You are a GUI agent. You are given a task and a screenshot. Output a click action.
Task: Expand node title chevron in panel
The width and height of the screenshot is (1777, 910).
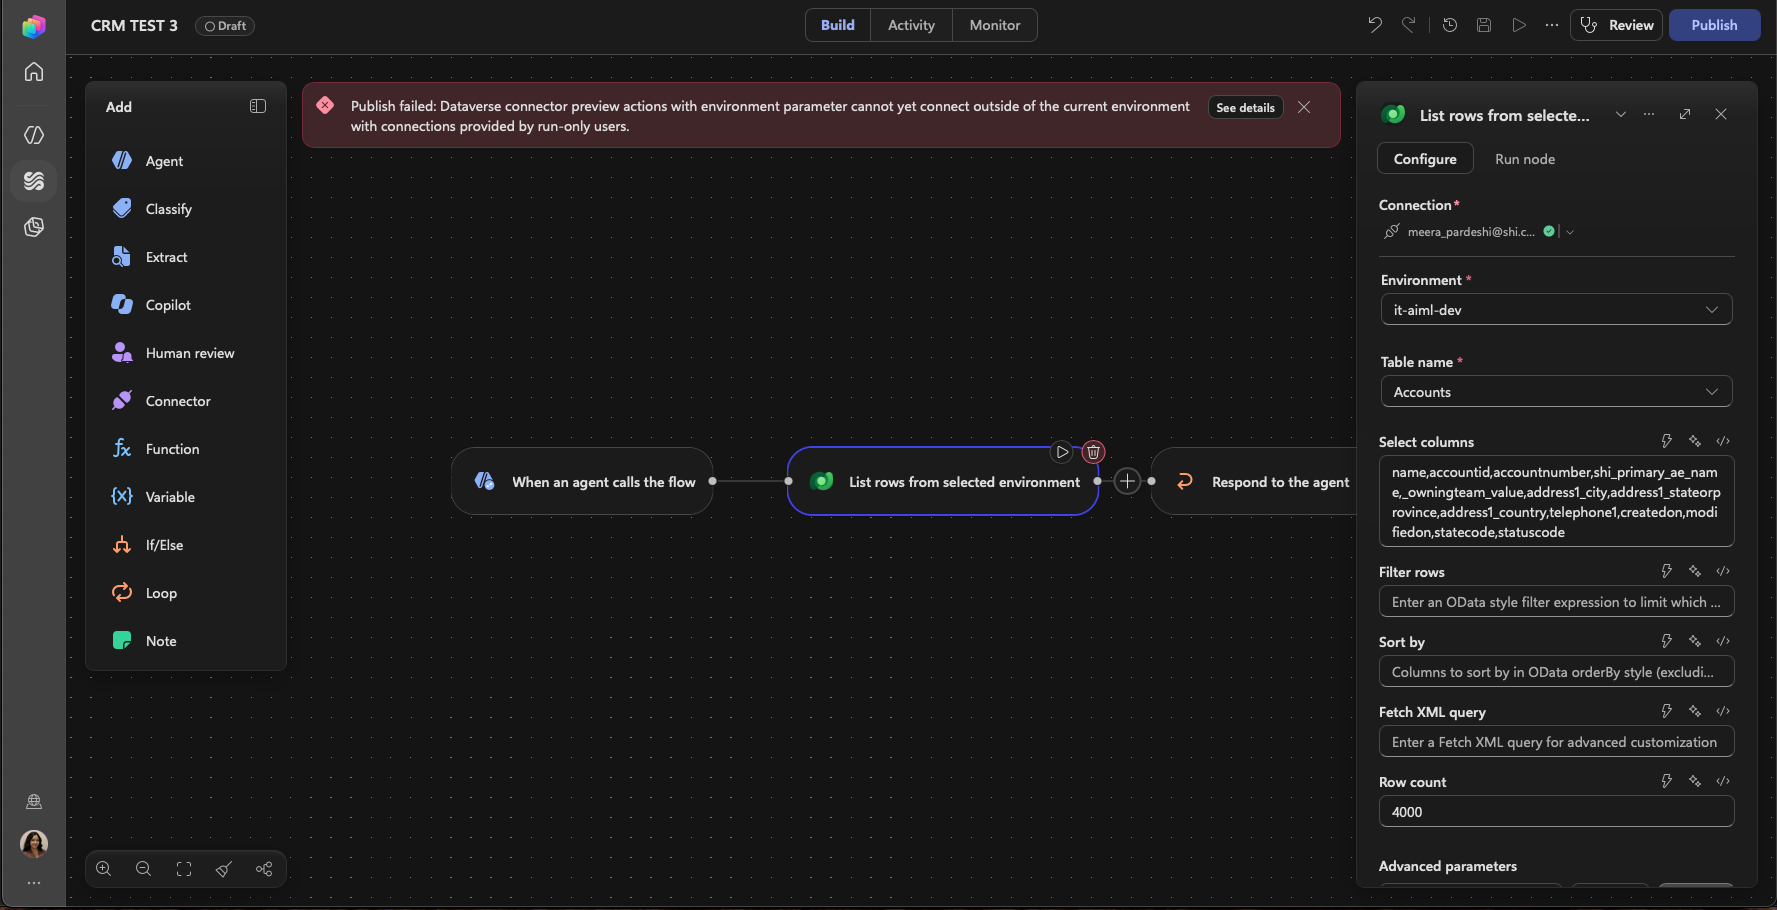[x=1620, y=114]
